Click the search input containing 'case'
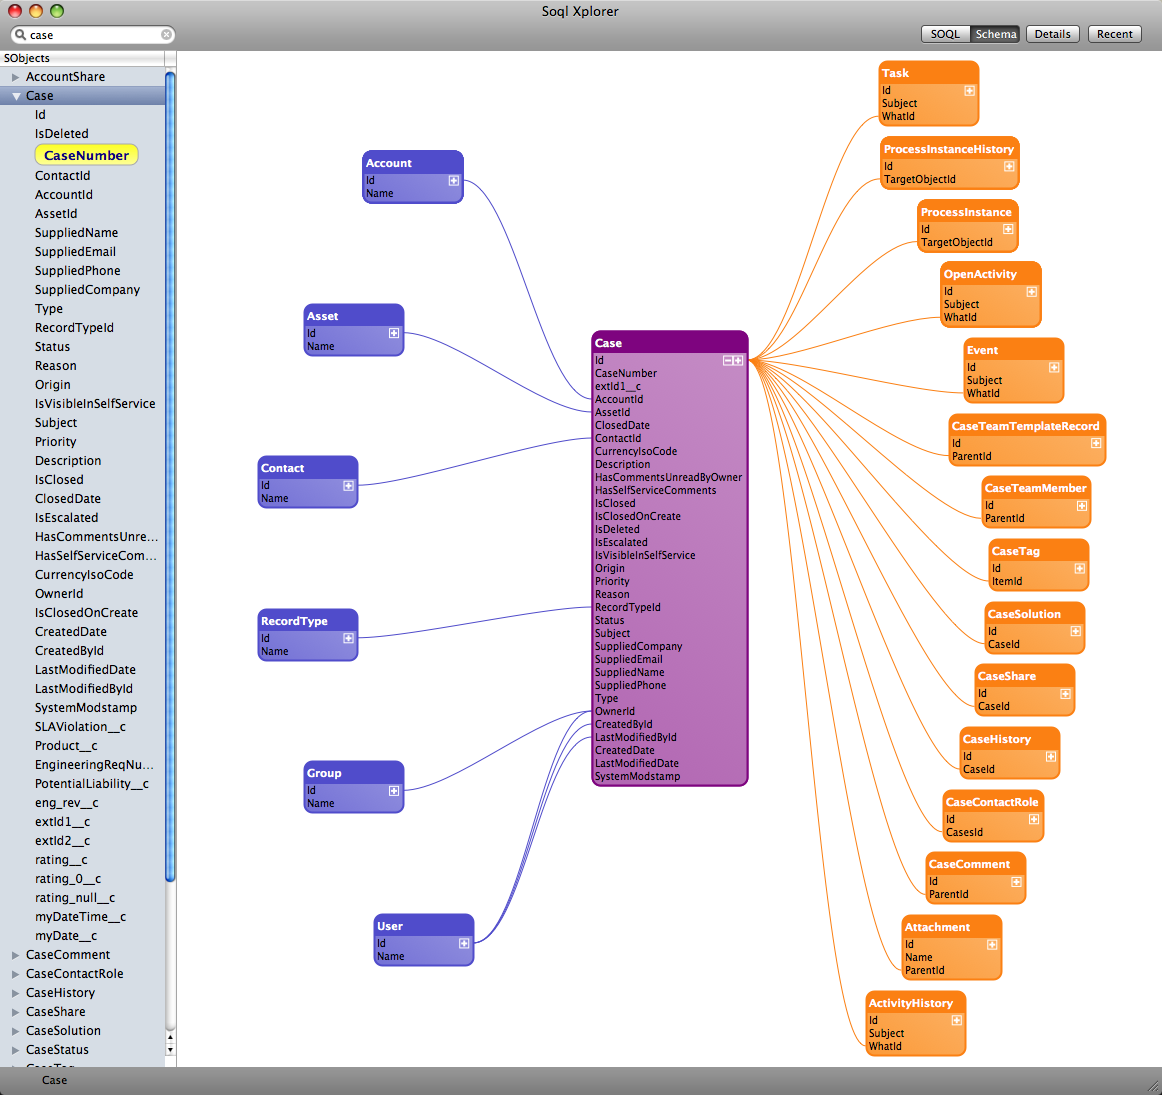Viewport: 1162px width, 1095px height. coord(93,35)
